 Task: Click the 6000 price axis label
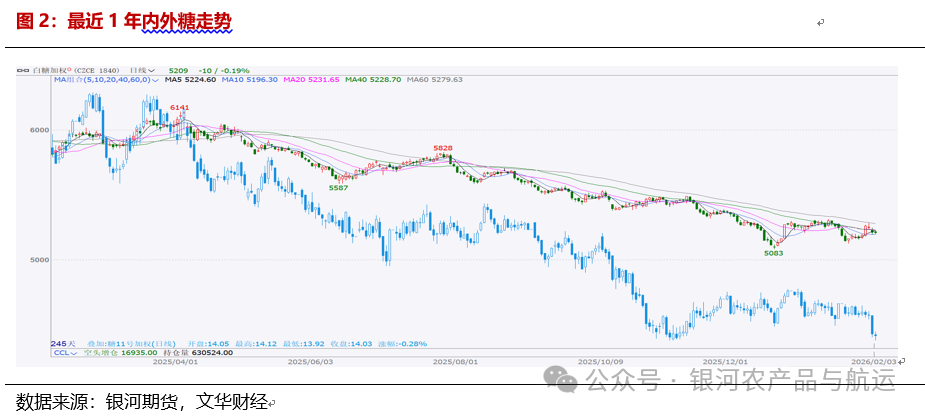38,130
